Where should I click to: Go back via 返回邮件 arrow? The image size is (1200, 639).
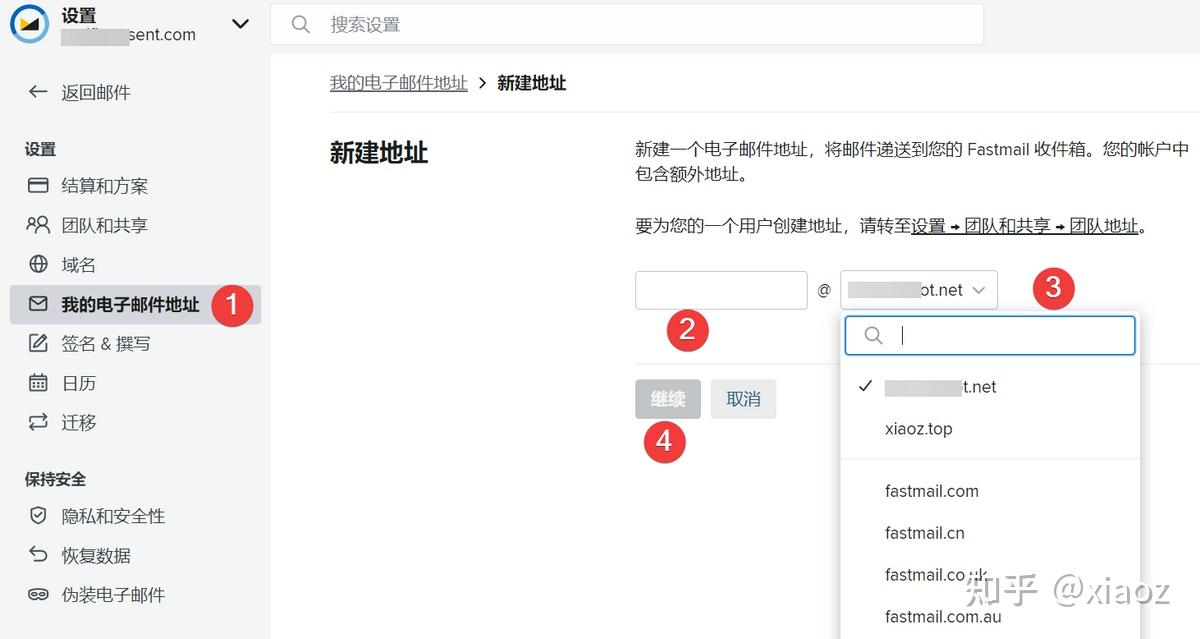click(36, 92)
